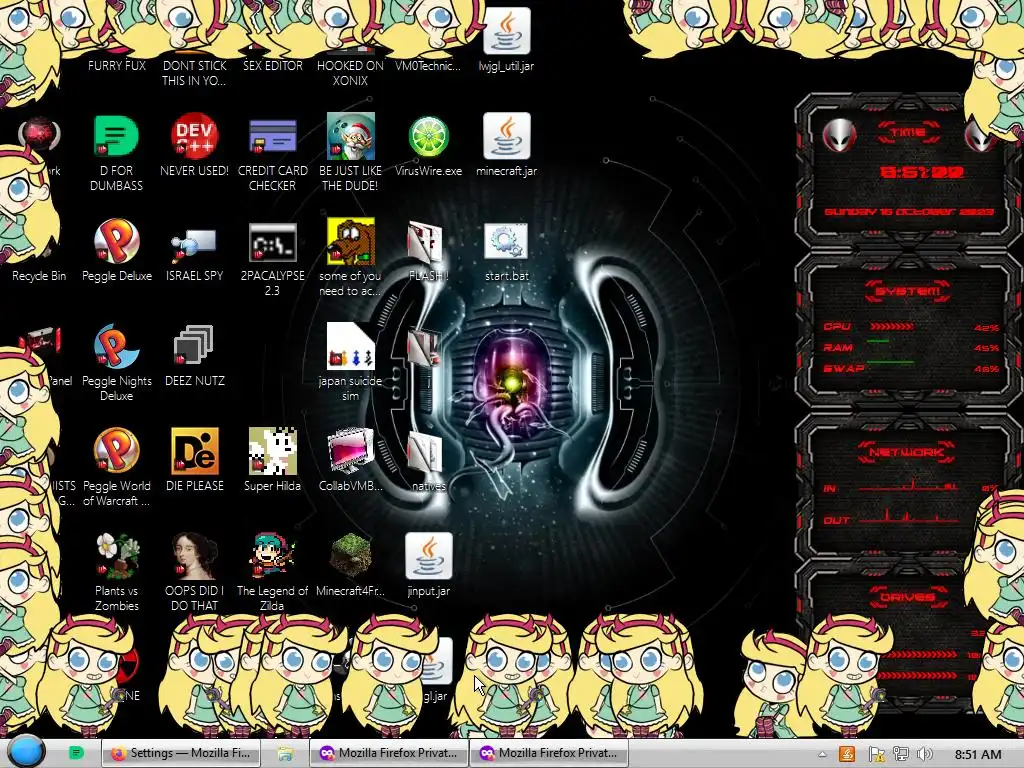Screen dimensions: 1024x768
Task: Click the network tray icon
Action: pos(901,754)
